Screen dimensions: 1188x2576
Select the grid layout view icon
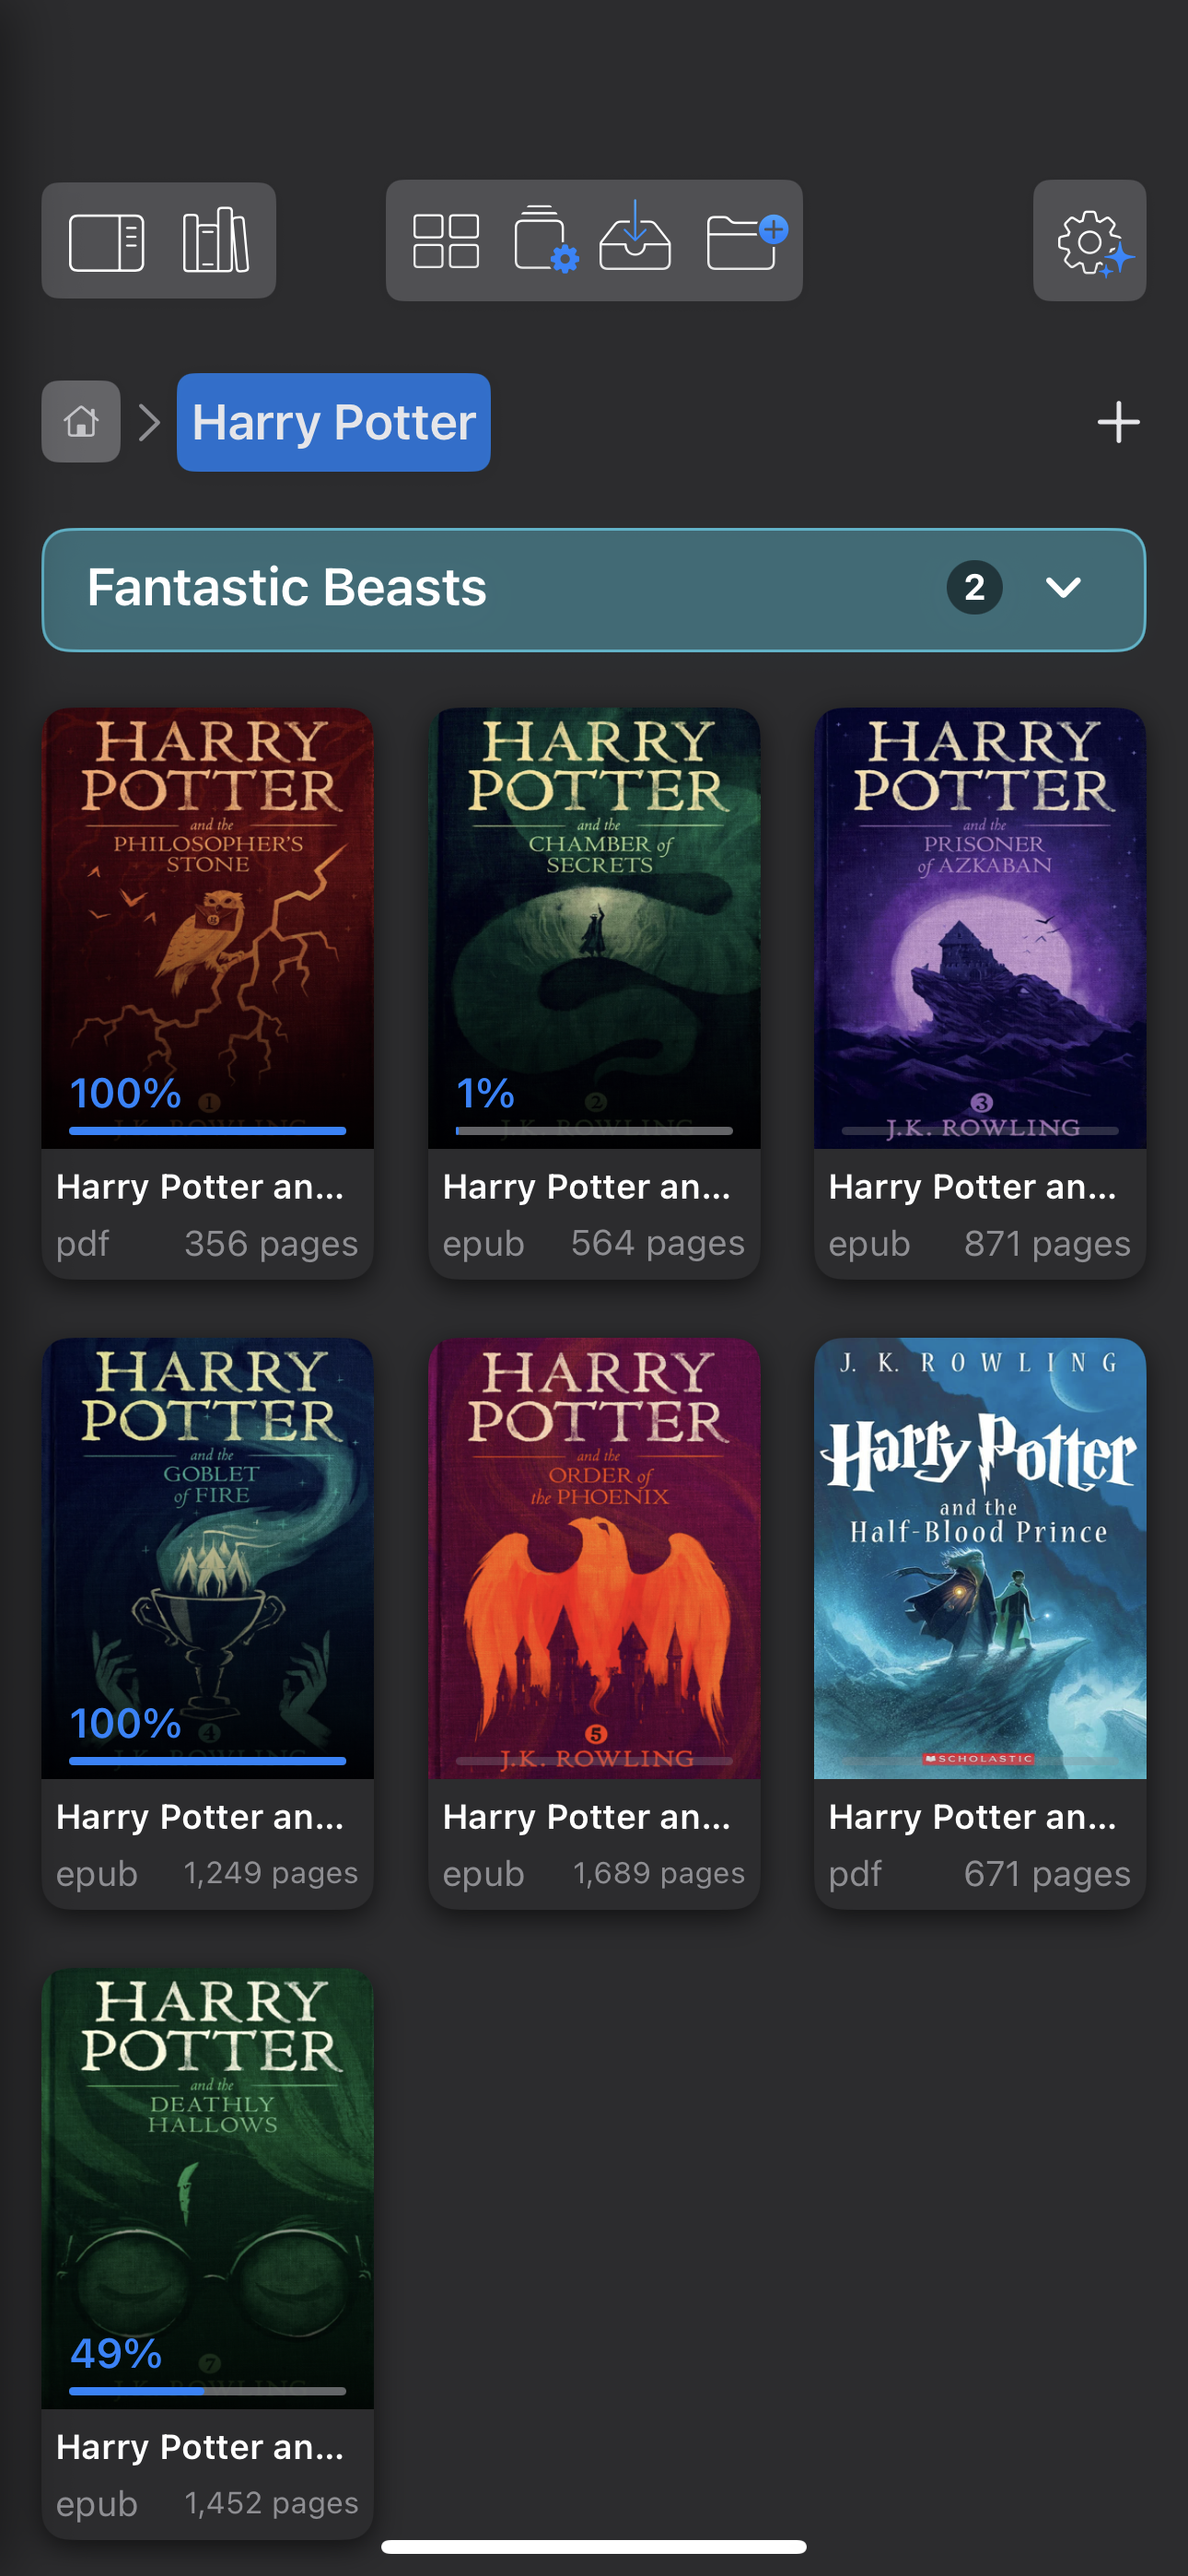click(x=446, y=241)
